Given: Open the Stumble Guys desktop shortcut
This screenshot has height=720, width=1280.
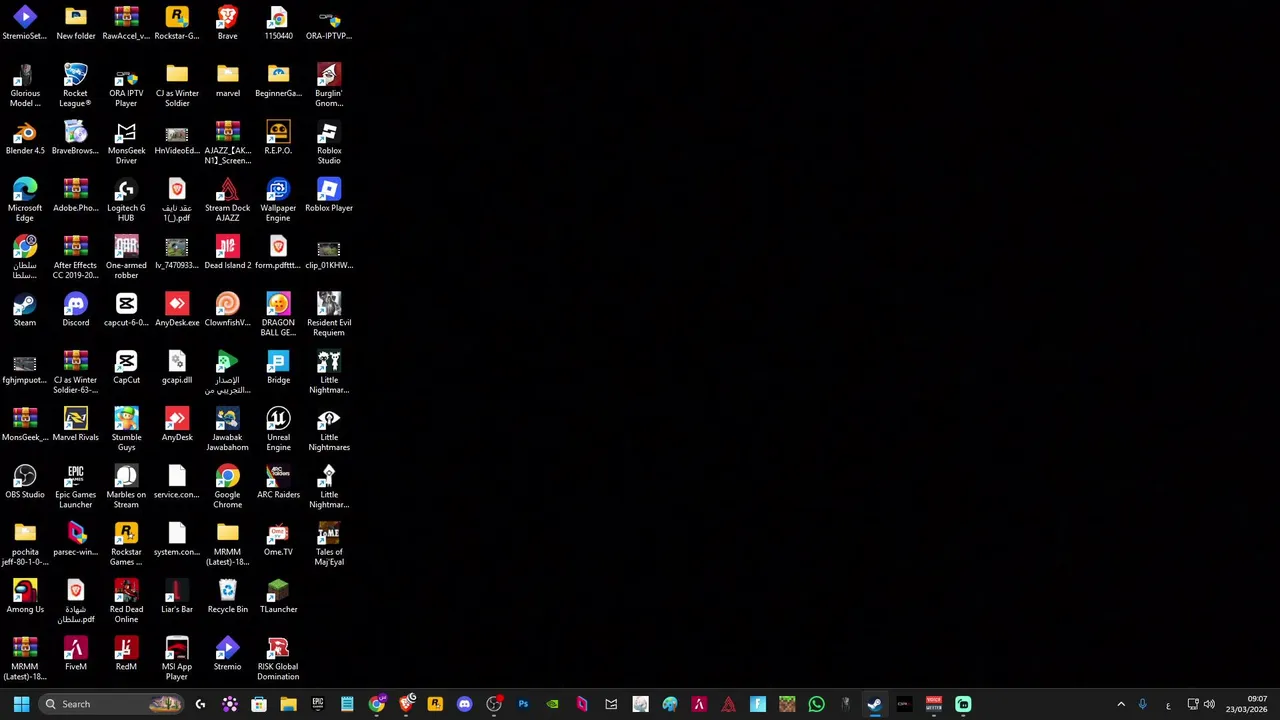Looking at the screenshot, I should click(x=126, y=430).
